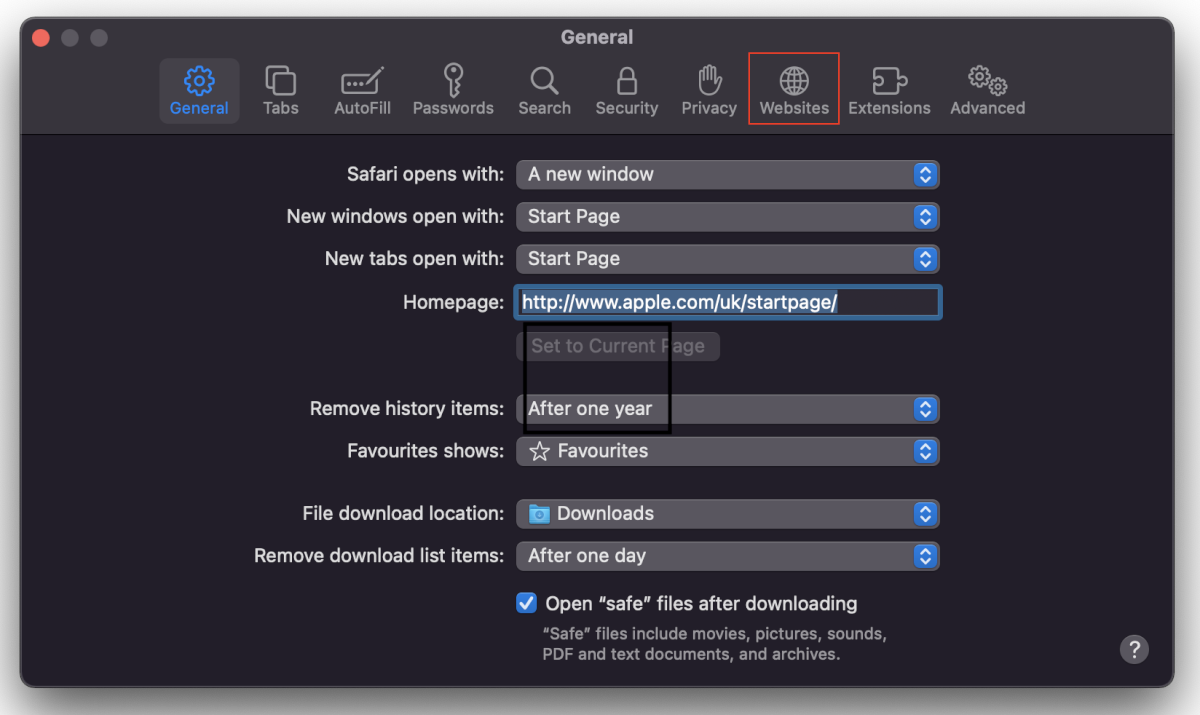Change the File download location dropdown
This screenshot has width=1200, height=715.
click(727, 513)
